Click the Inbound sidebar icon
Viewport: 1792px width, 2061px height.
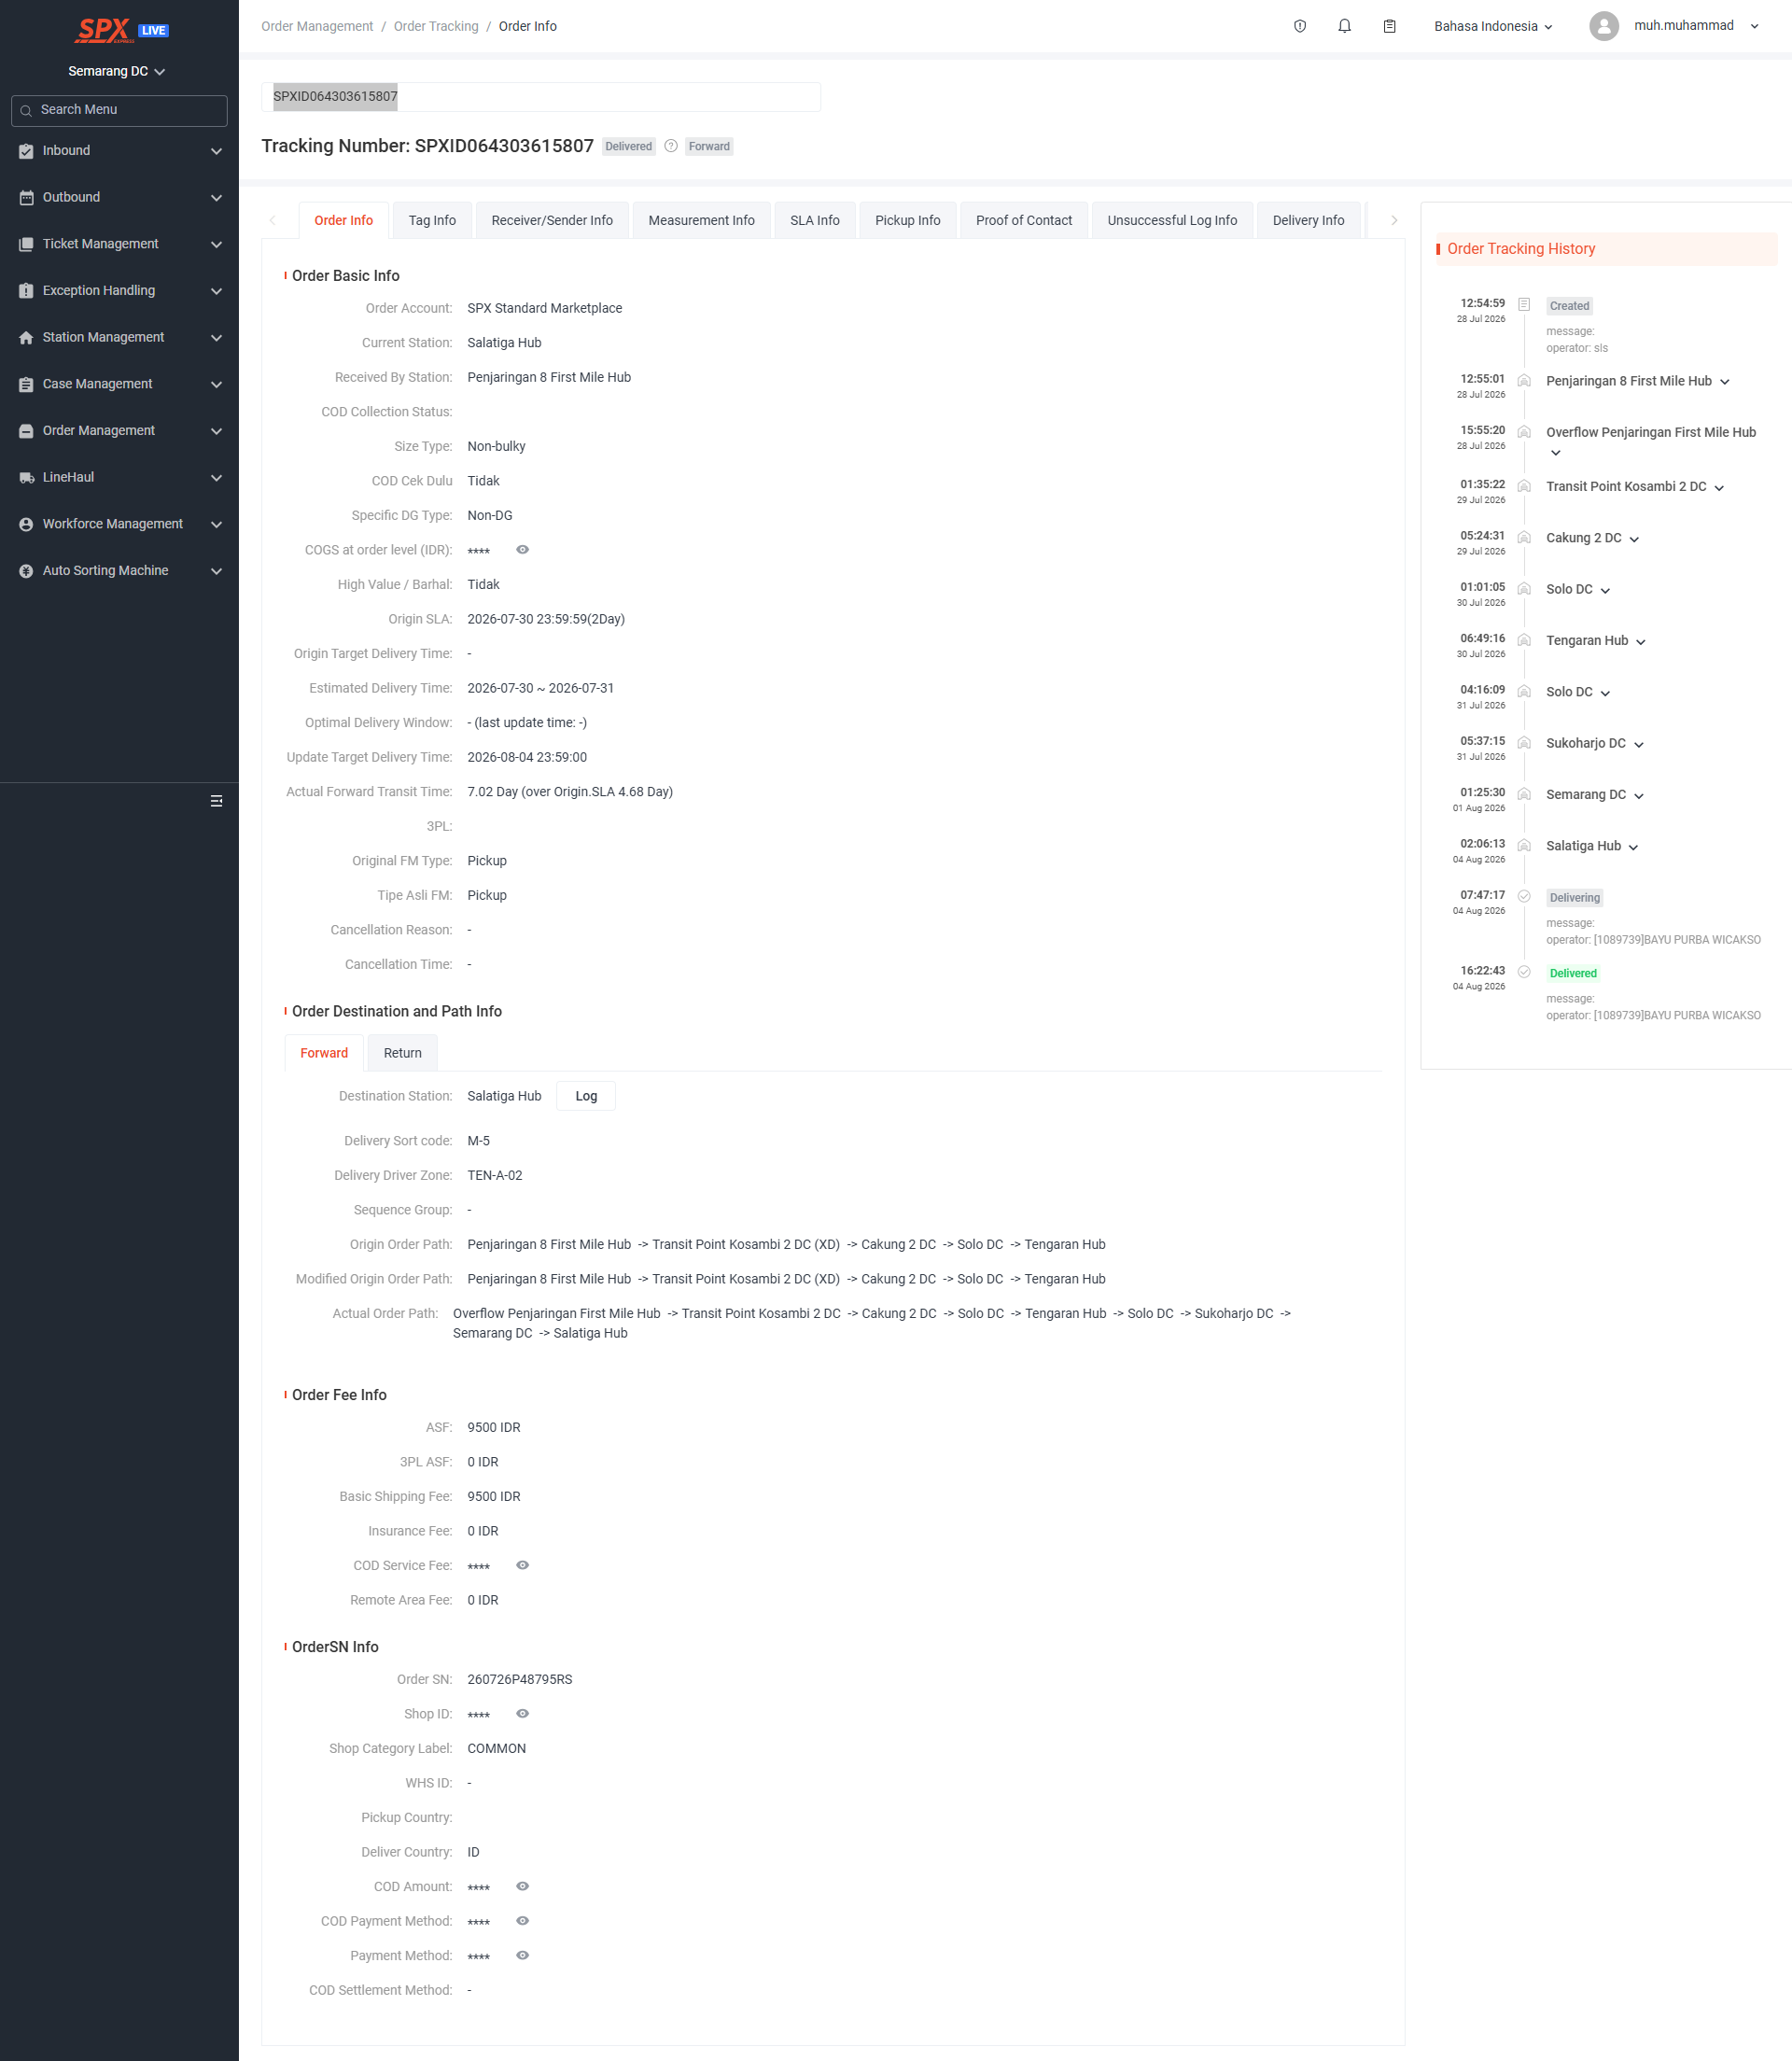pyautogui.click(x=26, y=151)
